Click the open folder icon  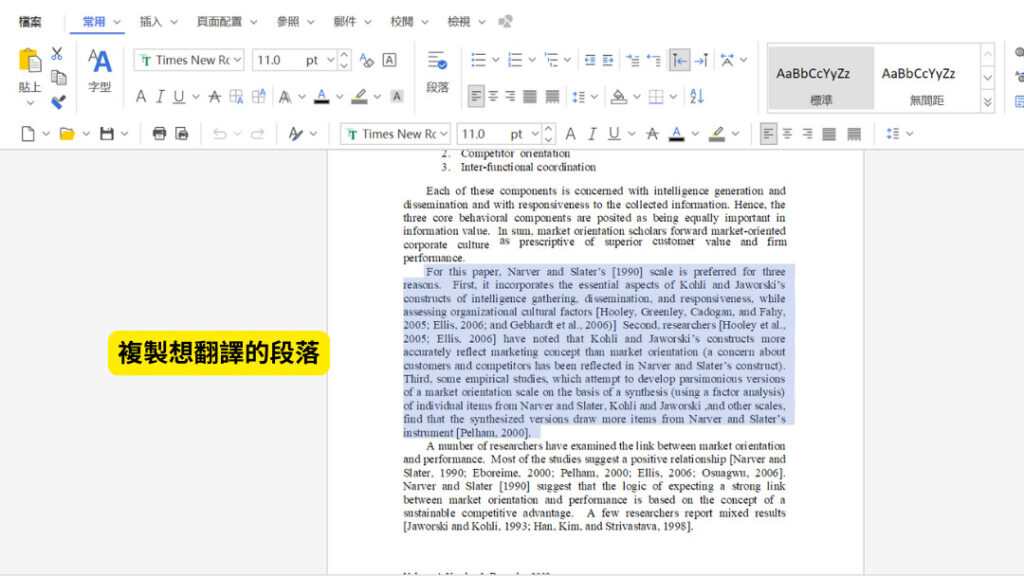[67, 134]
